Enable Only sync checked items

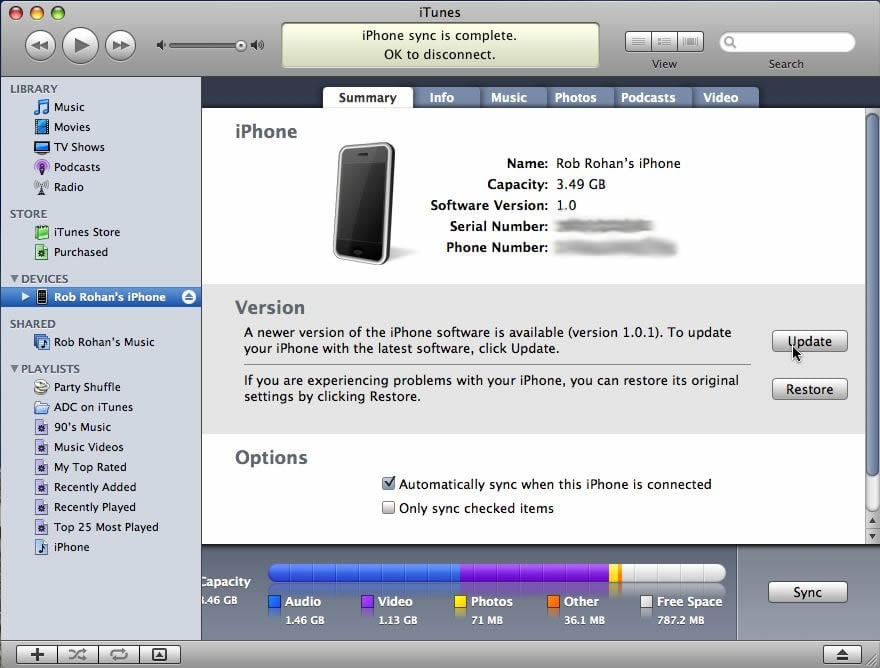click(x=388, y=507)
